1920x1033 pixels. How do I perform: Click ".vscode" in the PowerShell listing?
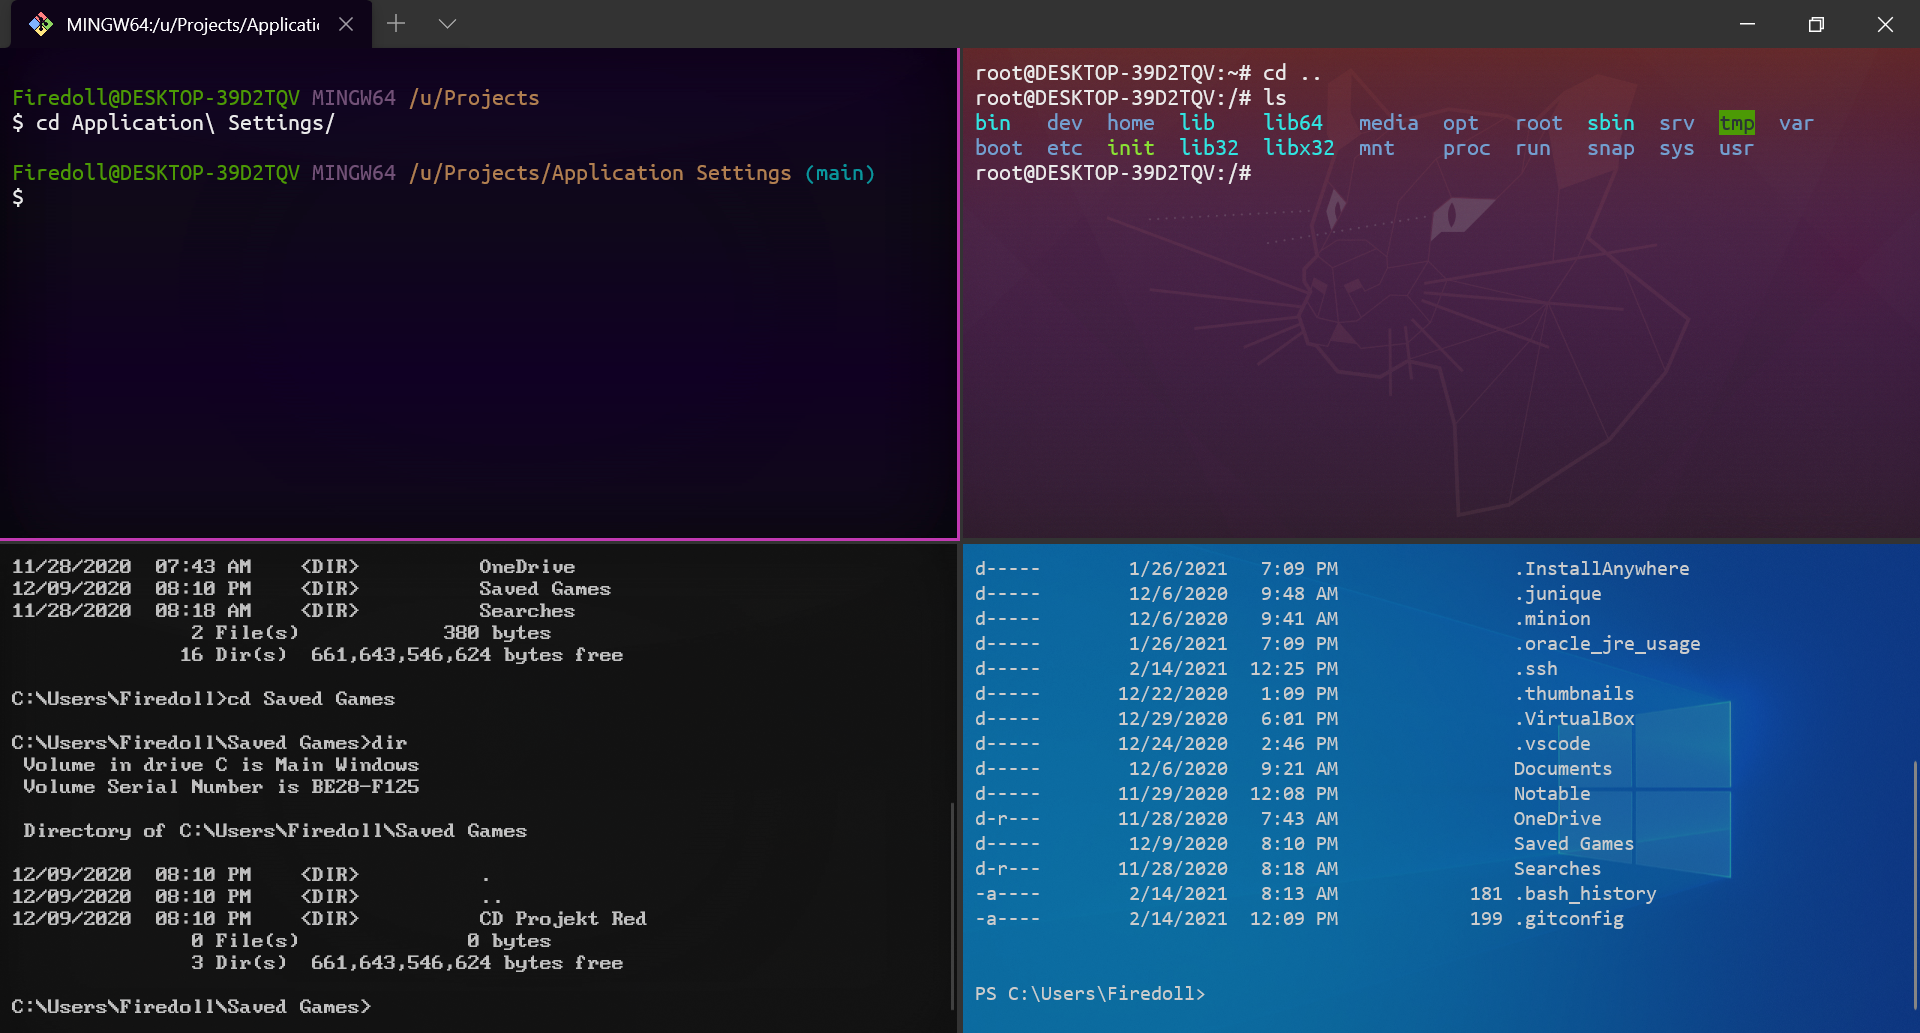click(x=1552, y=744)
